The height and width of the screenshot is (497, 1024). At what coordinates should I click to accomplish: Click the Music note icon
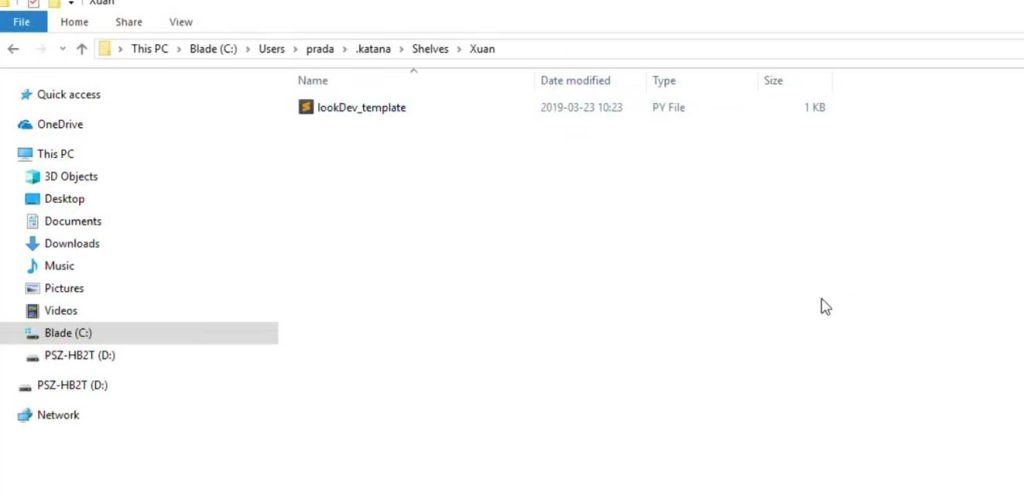click(33, 266)
